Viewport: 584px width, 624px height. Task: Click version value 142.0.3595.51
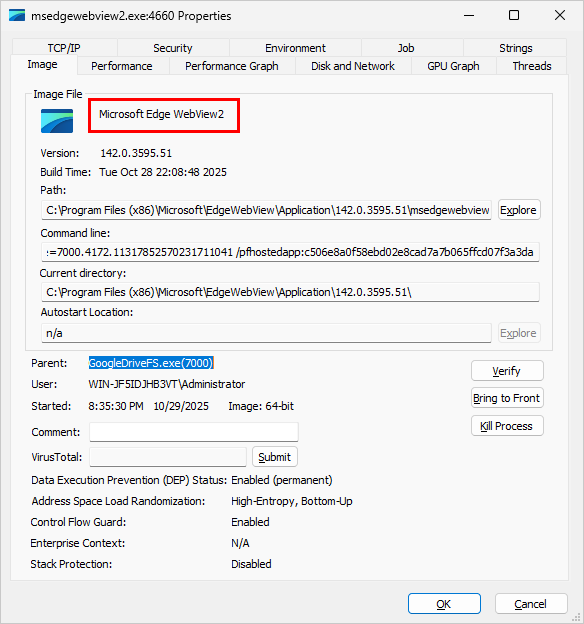tap(136, 153)
